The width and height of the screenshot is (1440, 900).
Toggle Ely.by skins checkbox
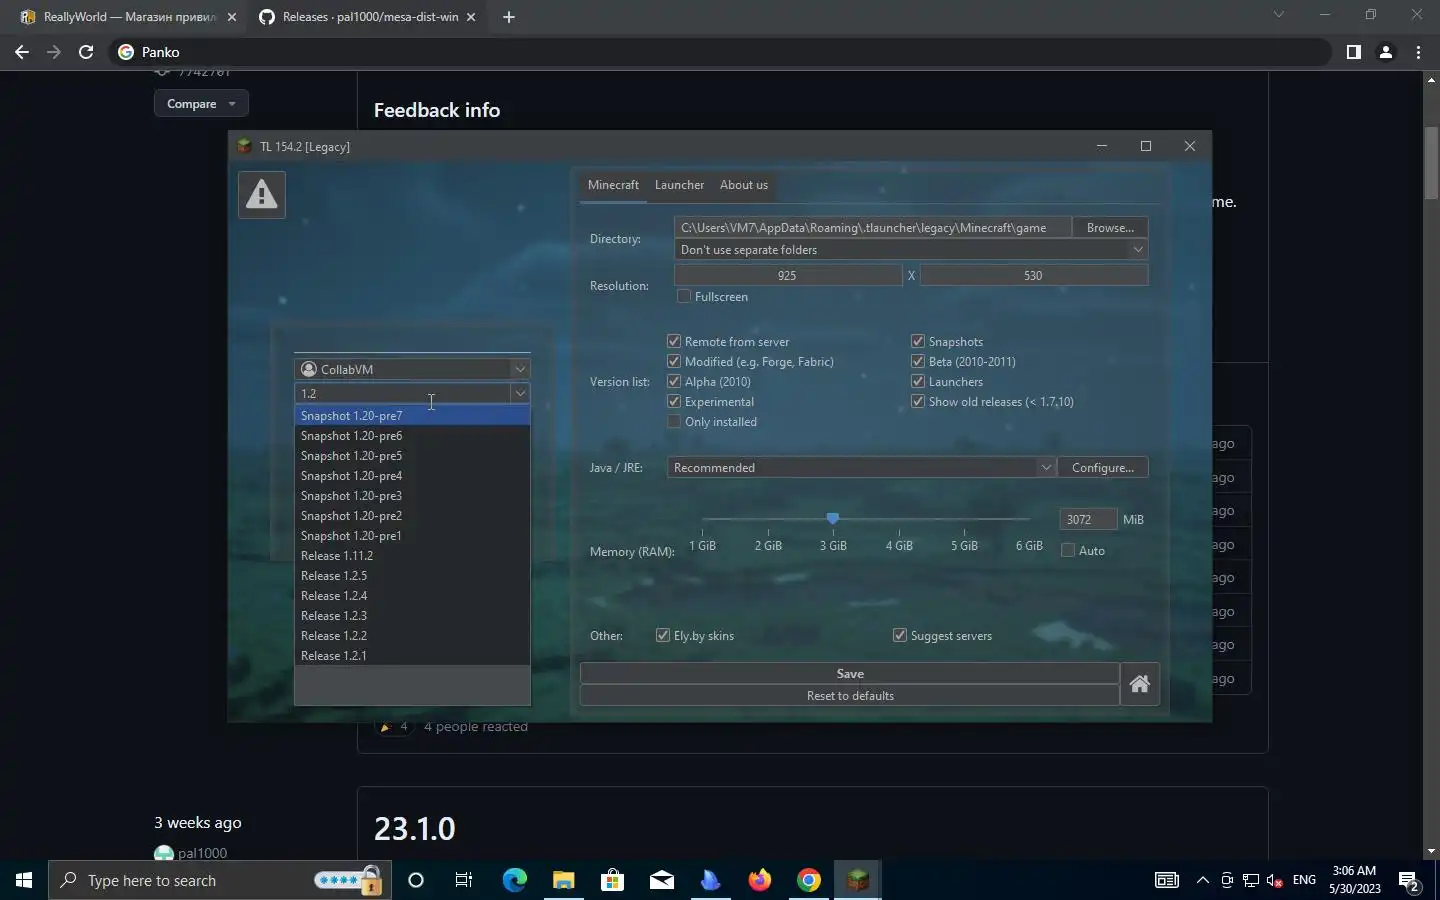tap(663, 636)
